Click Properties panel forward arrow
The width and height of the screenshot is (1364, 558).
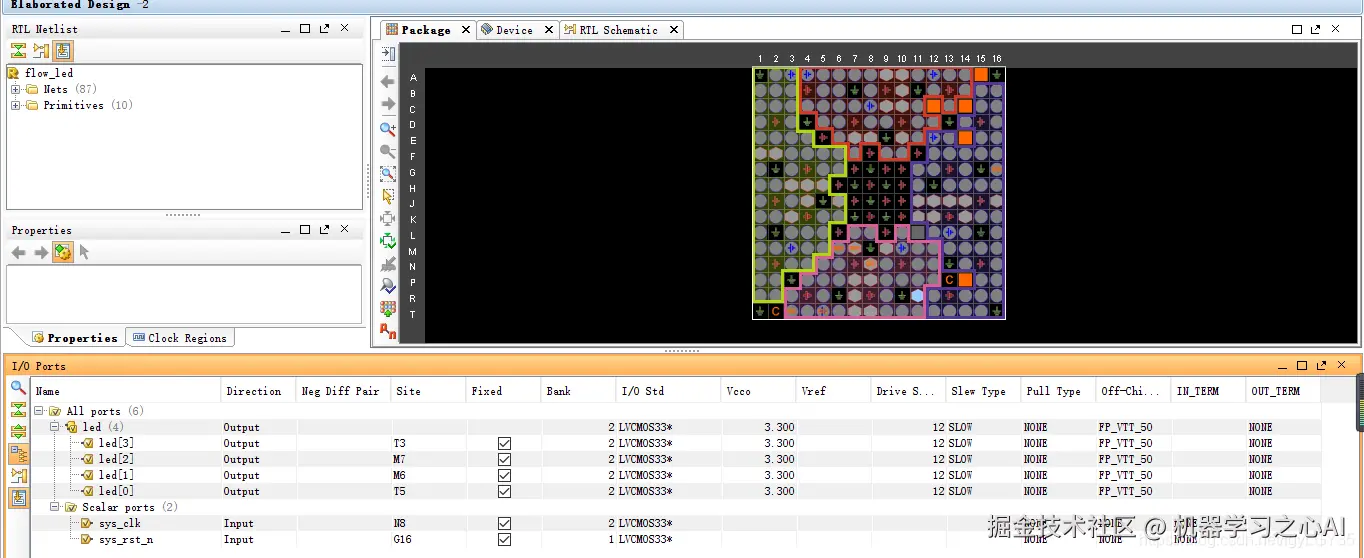pos(41,252)
